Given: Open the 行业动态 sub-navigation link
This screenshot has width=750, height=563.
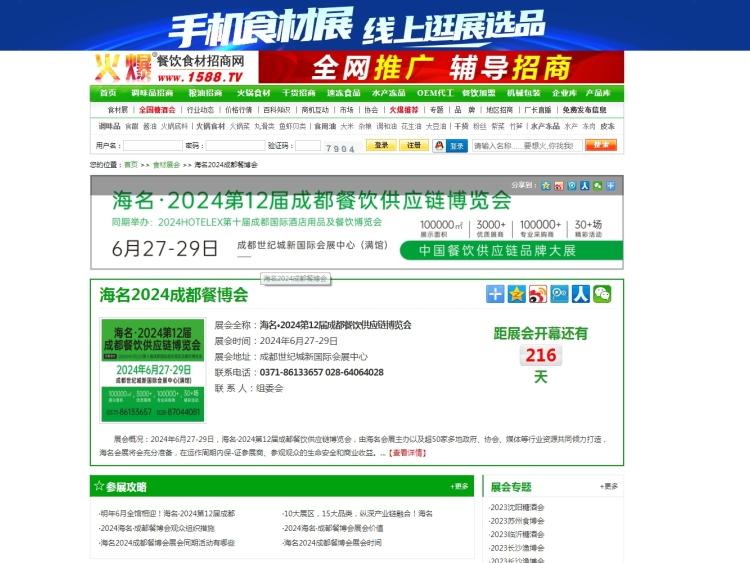Looking at the screenshot, I should 200,110.
